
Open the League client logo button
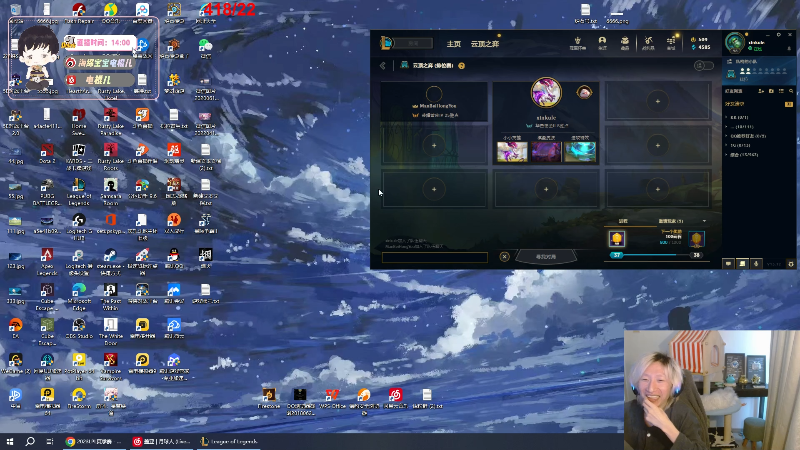(x=386, y=43)
